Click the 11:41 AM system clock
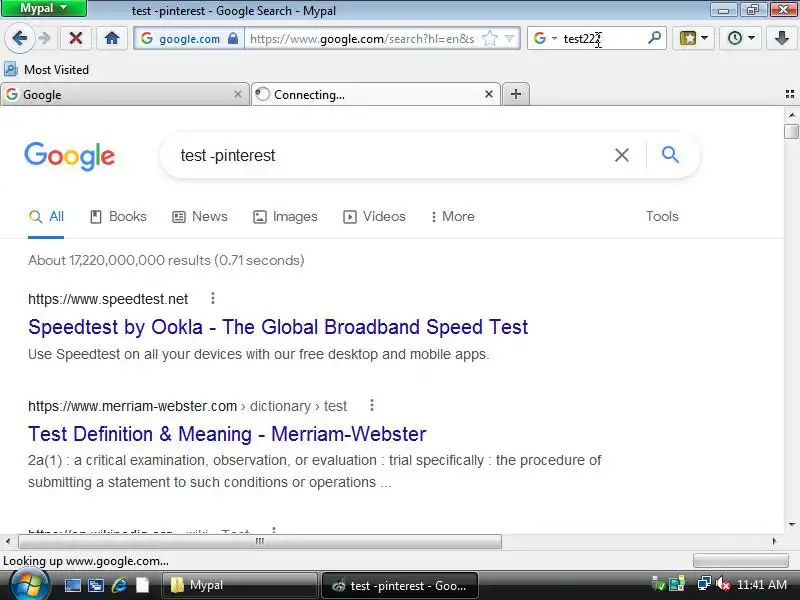Screen dimensions: 800x600 click(x=762, y=585)
